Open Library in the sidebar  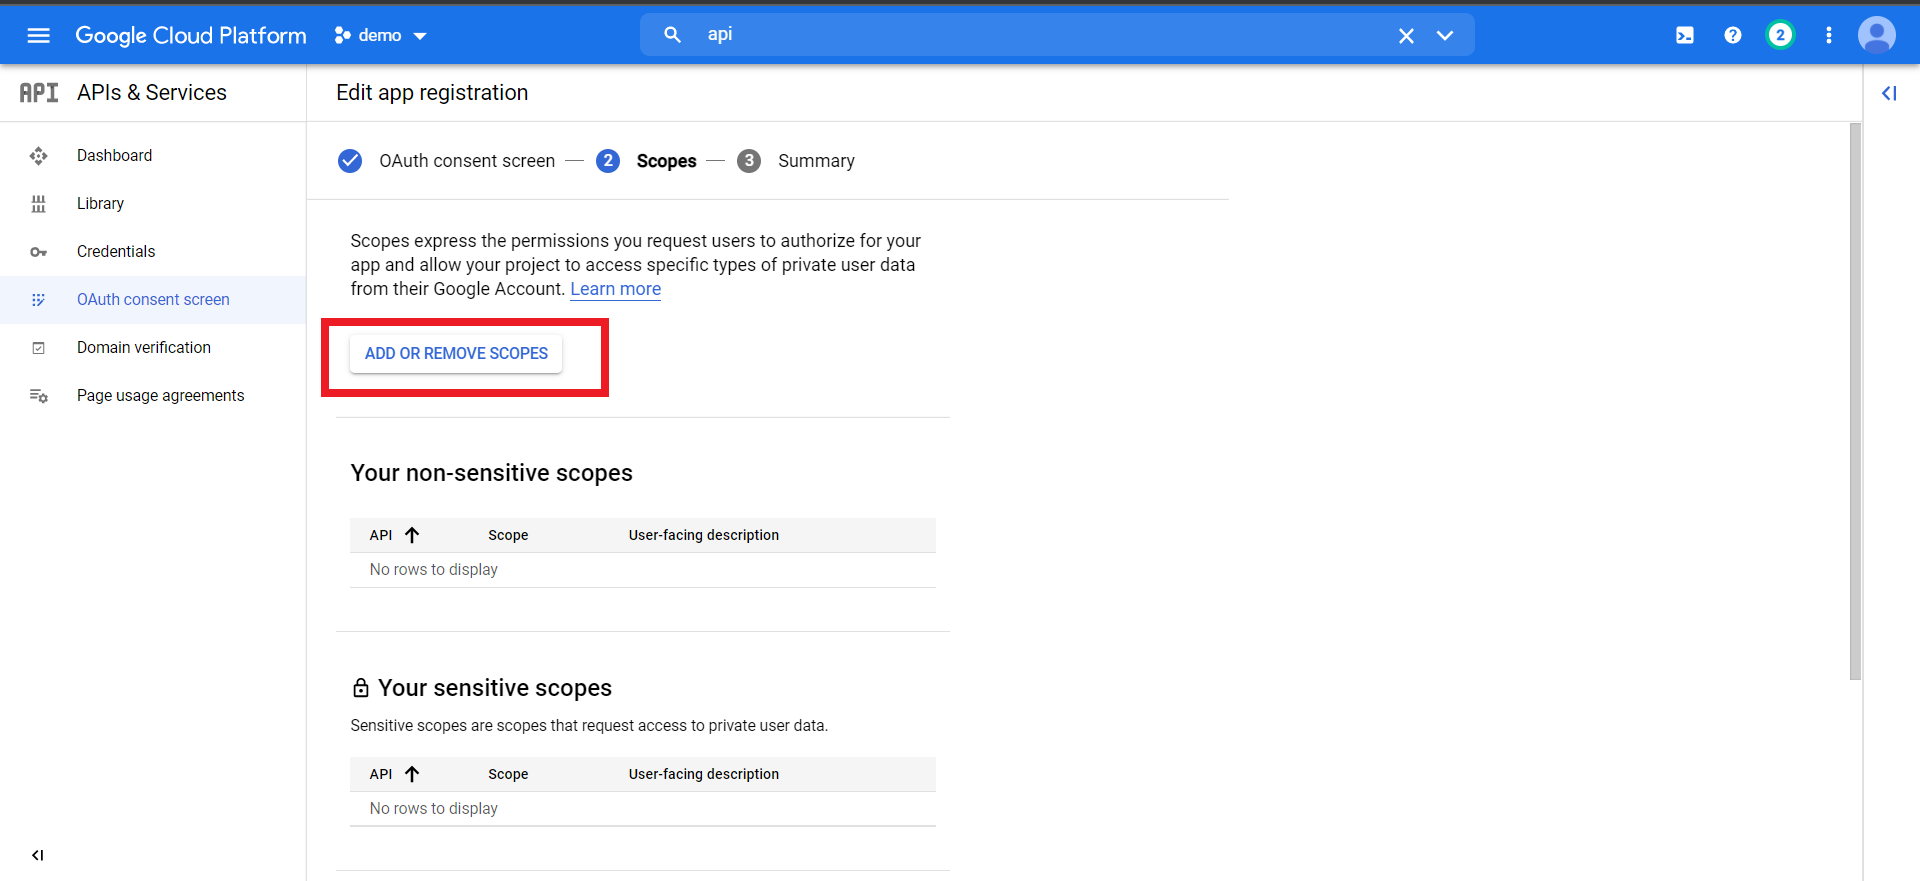click(x=100, y=203)
